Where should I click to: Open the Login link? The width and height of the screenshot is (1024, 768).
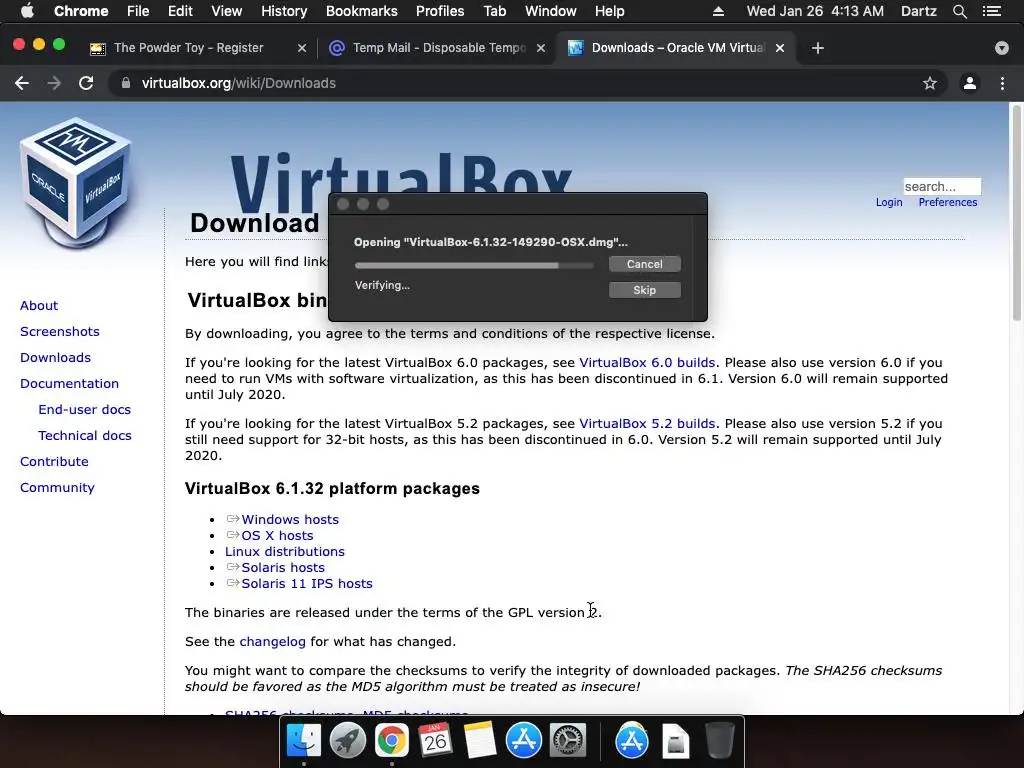point(889,202)
